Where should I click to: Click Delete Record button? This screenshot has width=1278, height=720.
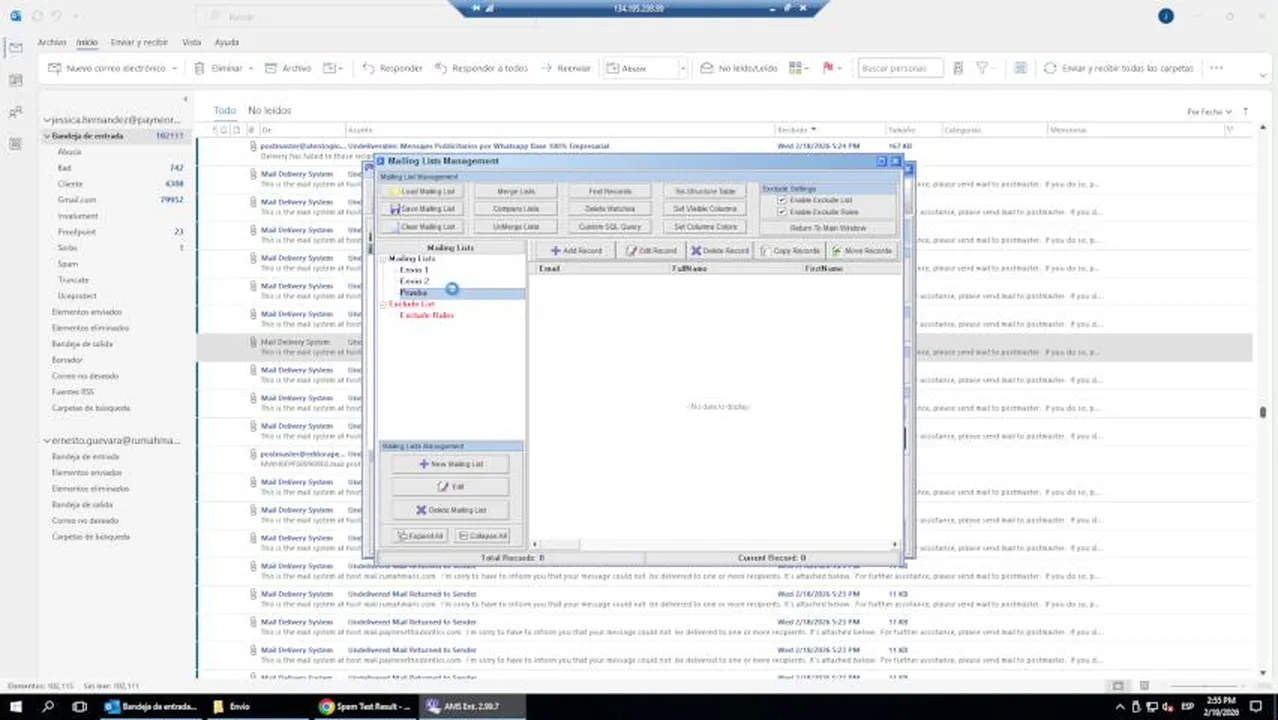[x=720, y=251]
